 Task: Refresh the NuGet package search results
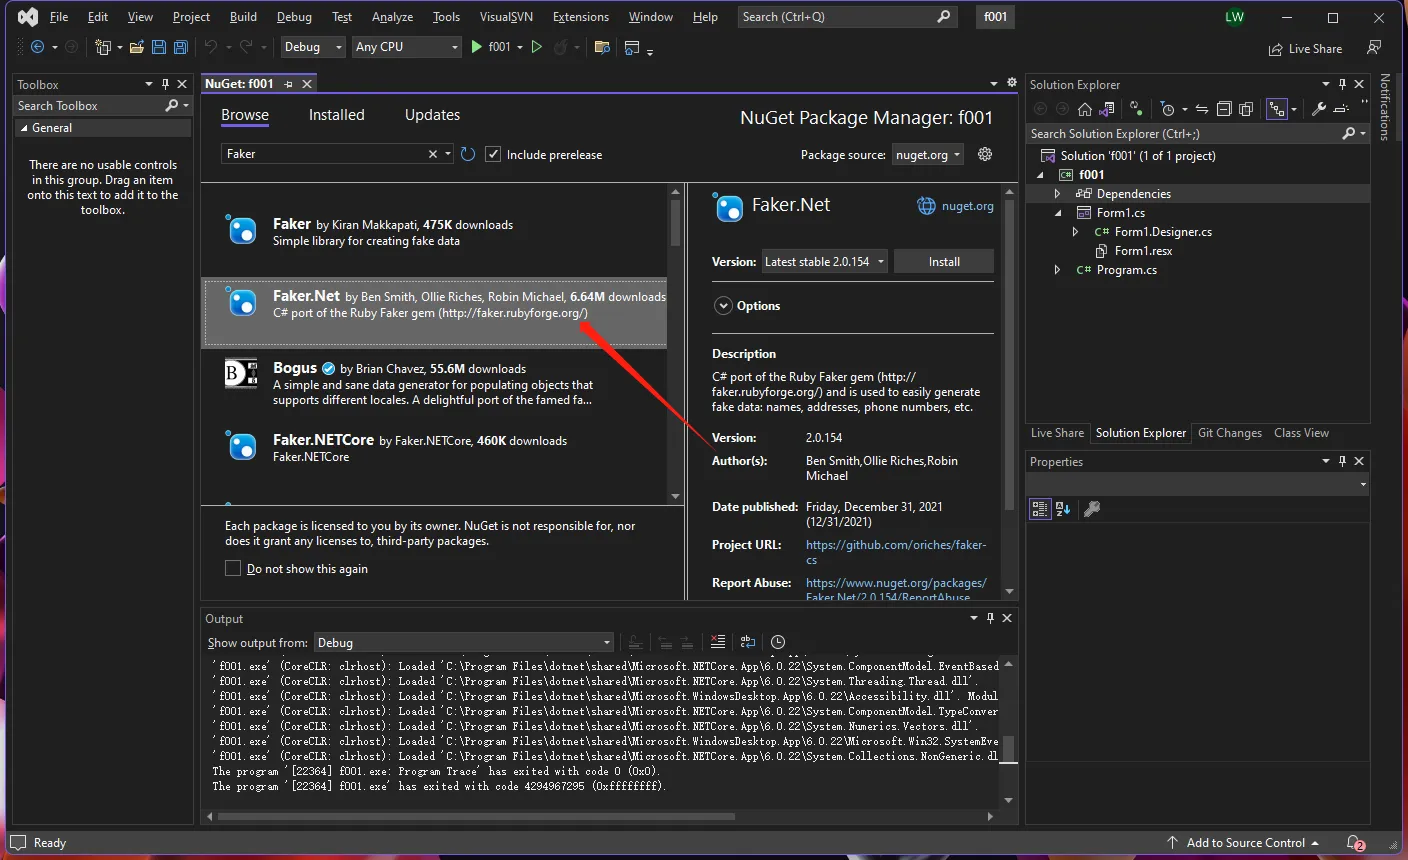tap(468, 154)
